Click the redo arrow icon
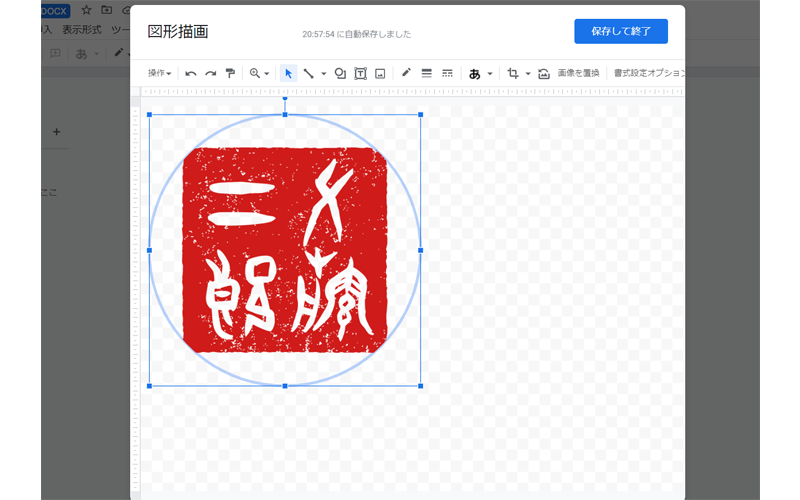 tap(210, 73)
